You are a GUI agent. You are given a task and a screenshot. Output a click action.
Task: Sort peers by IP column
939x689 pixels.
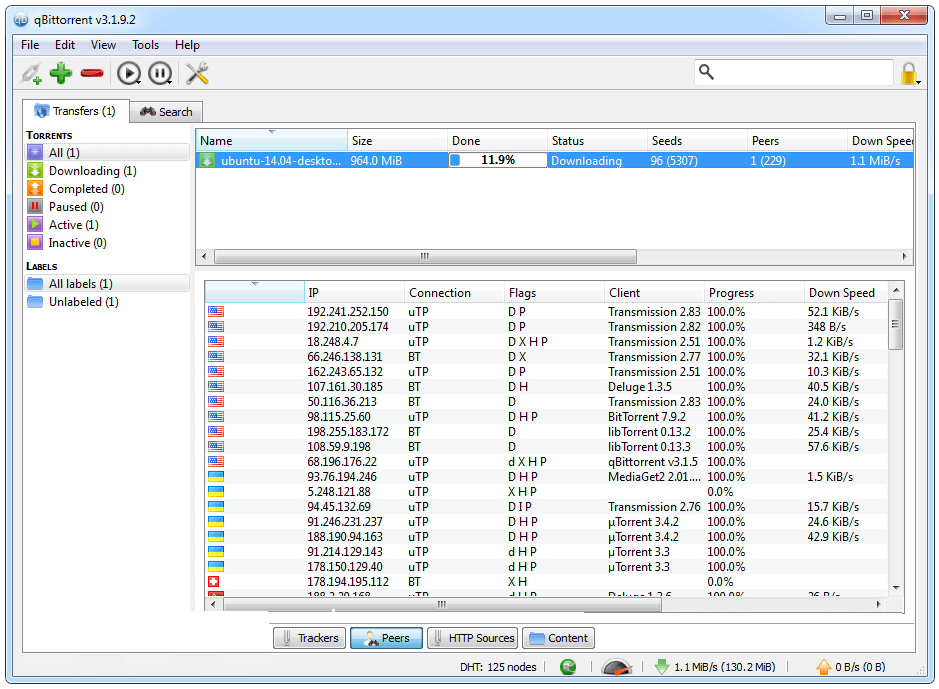pyautogui.click(x=355, y=293)
